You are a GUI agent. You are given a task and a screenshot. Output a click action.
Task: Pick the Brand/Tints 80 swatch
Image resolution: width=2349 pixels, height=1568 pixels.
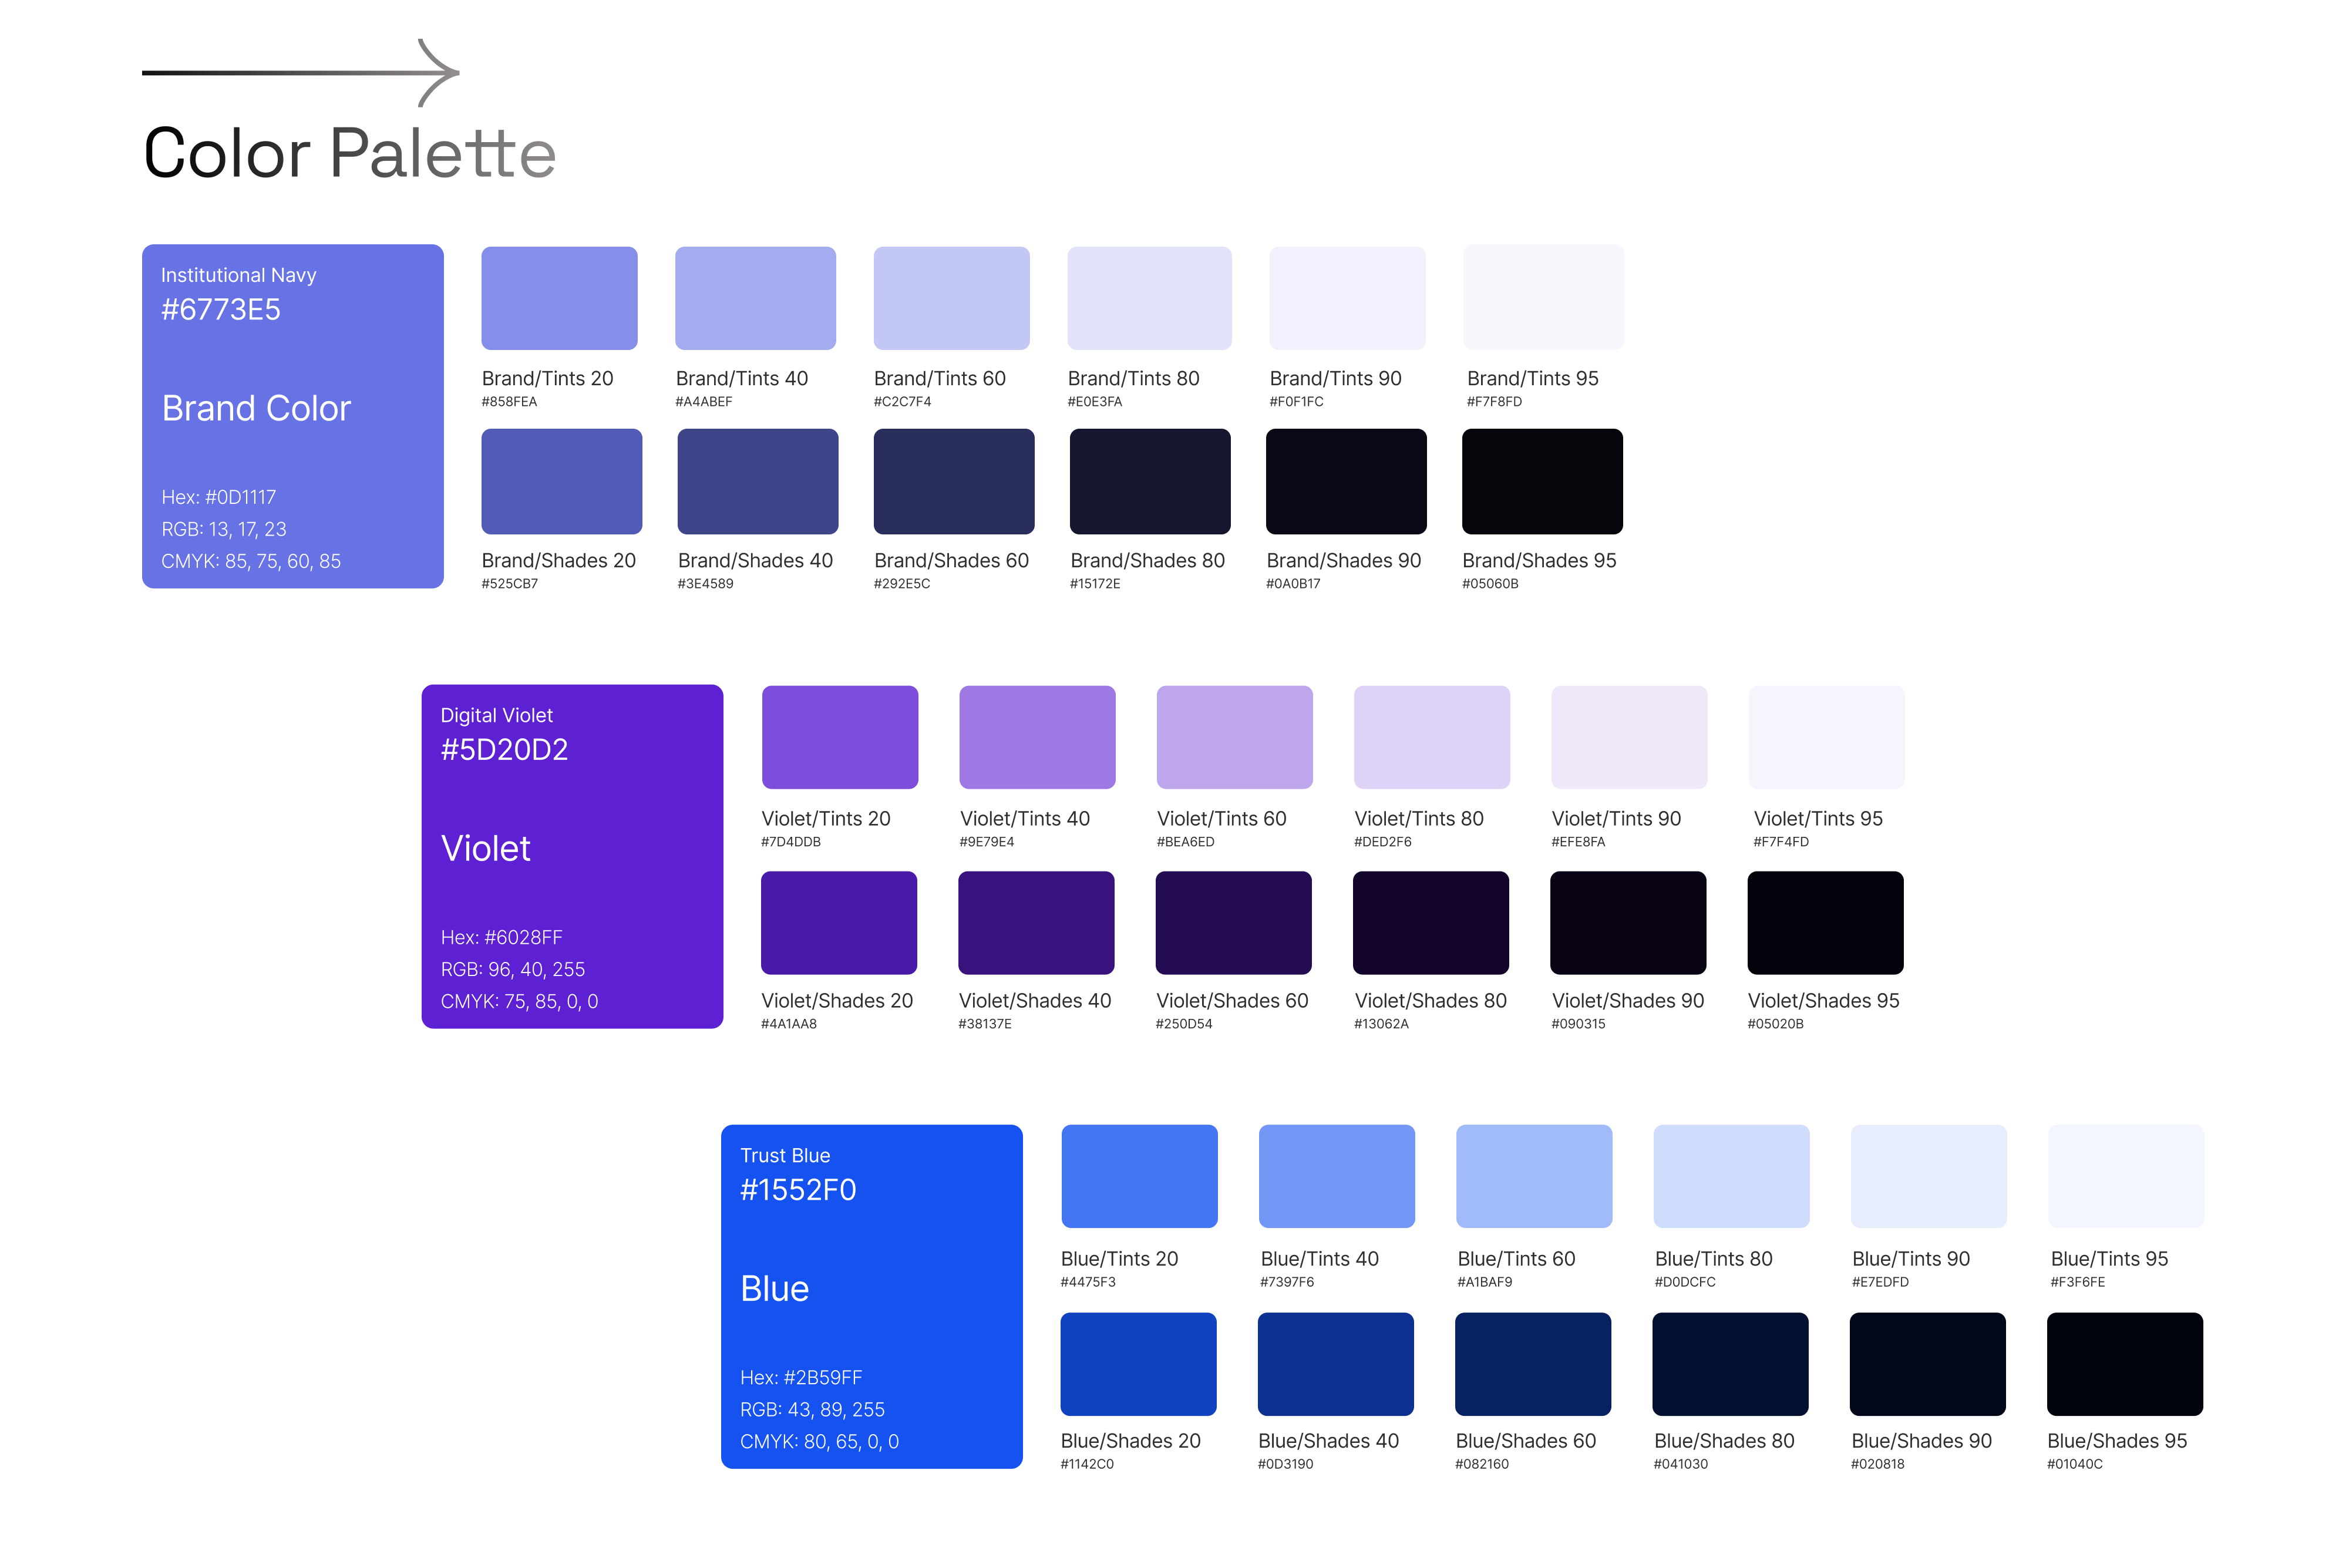click(1149, 298)
